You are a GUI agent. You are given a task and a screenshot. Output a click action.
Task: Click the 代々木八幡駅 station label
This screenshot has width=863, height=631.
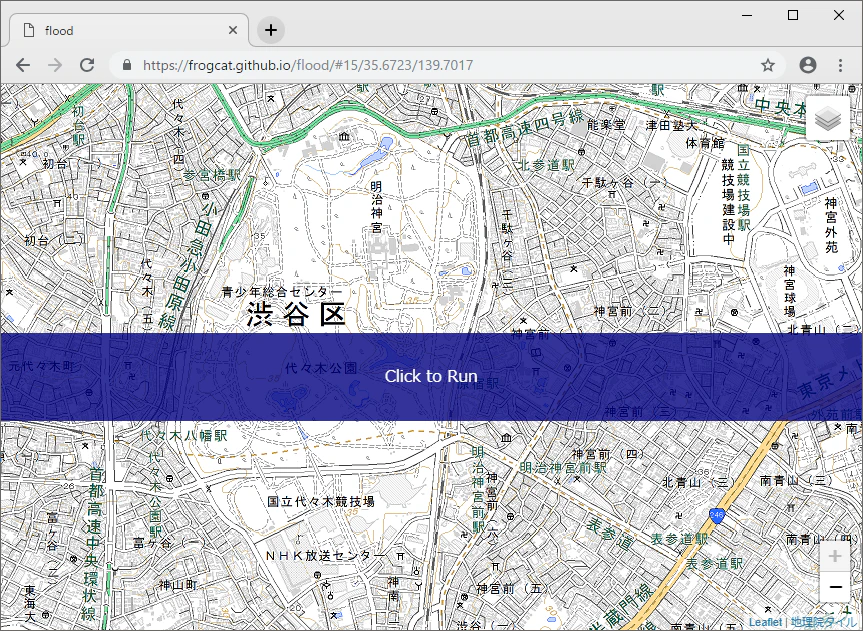point(184,436)
